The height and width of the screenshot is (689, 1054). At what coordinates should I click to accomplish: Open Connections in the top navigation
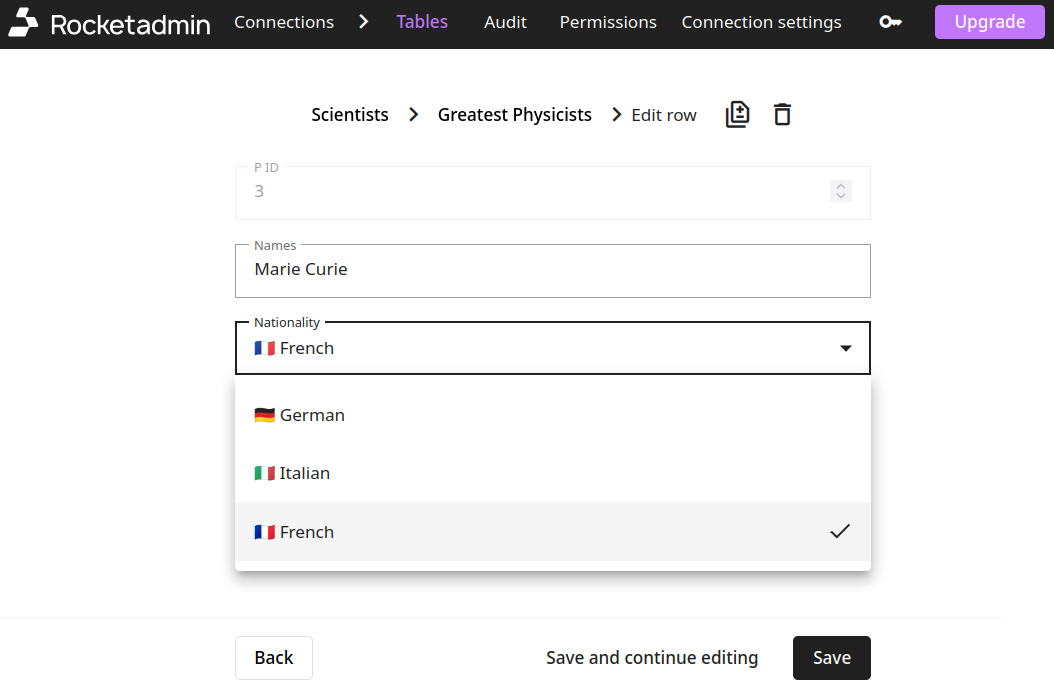coord(284,22)
